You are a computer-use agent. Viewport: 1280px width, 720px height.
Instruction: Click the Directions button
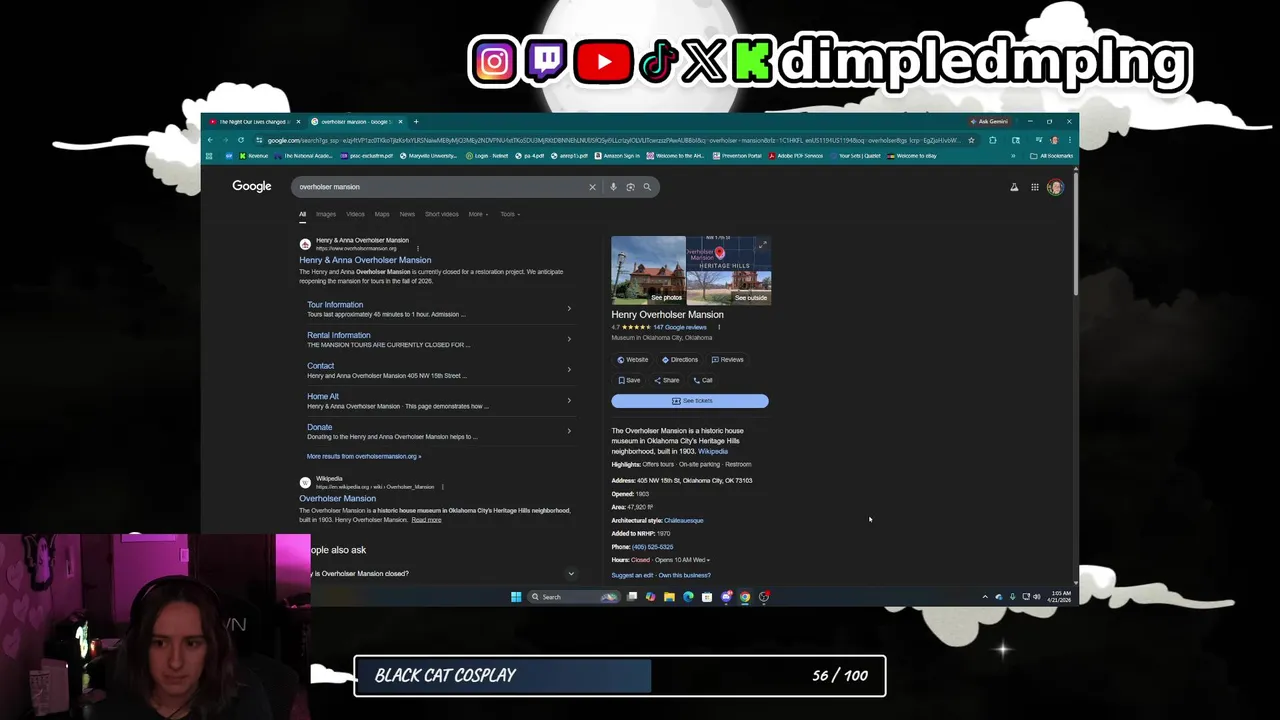[680, 360]
